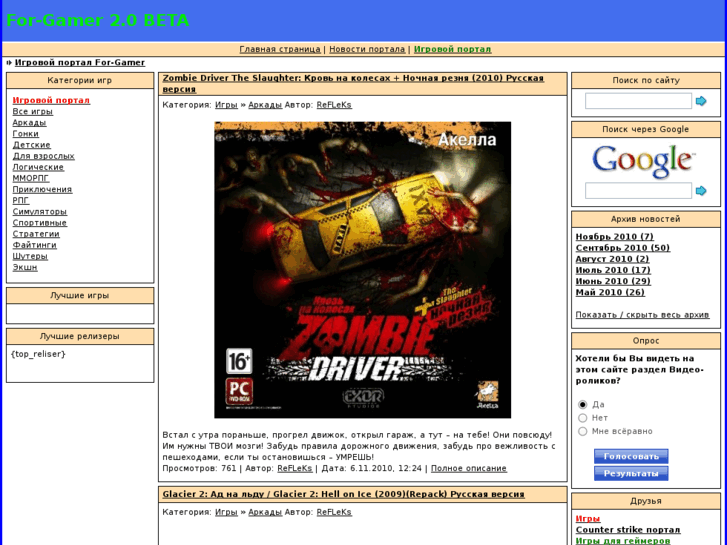The image size is (727, 545).
Task: Toggle 'Показать / скрыть весь архив'
Action: pos(642,315)
